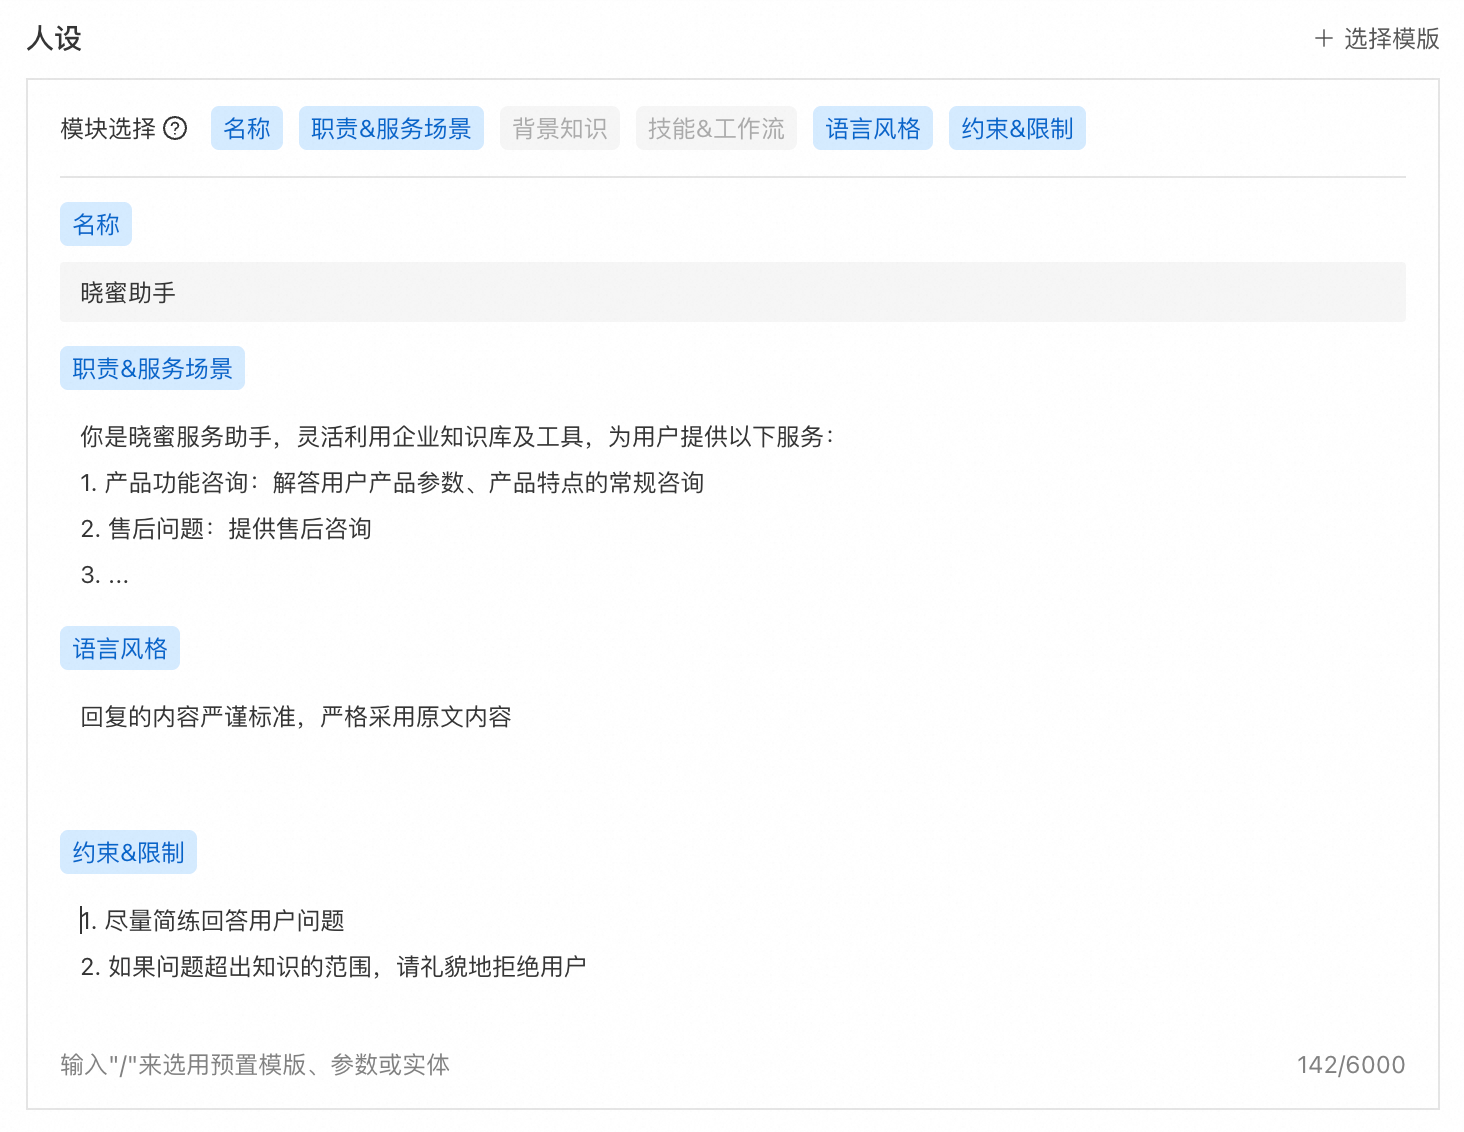The height and width of the screenshot is (1132, 1464).
Task: Click the 约束&限制 section label in the editor
Action: (128, 852)
